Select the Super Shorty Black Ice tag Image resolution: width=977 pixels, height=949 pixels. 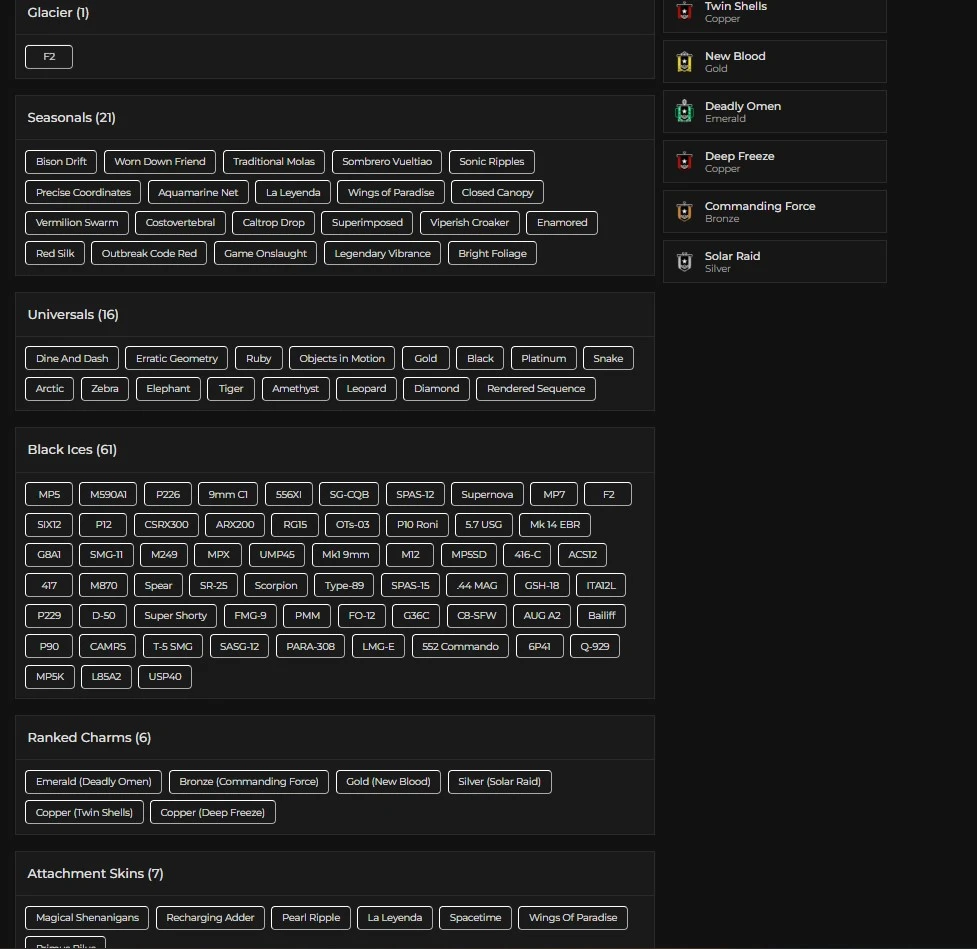click(176, 616)
